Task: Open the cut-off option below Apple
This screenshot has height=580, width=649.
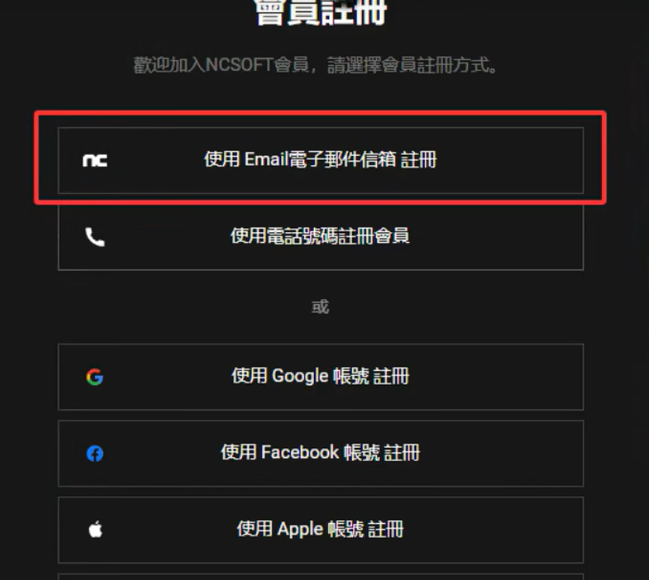Action: 321,577
